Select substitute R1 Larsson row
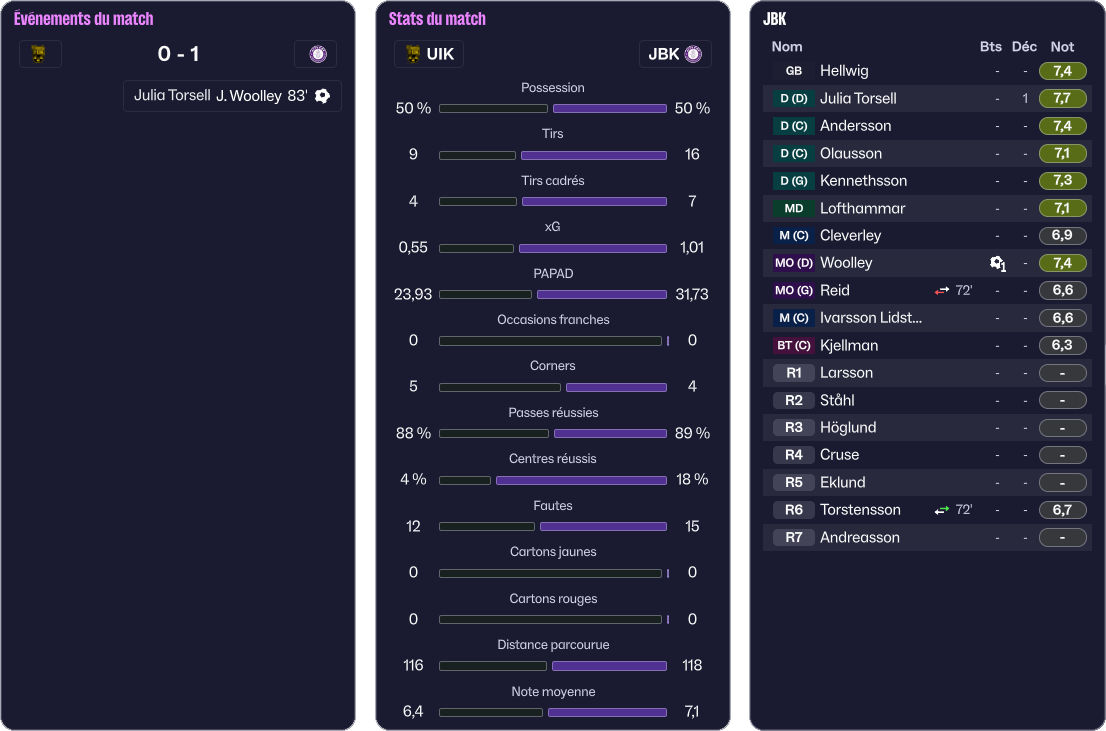Screen dimensions: 1106x731 click(846, 373)
